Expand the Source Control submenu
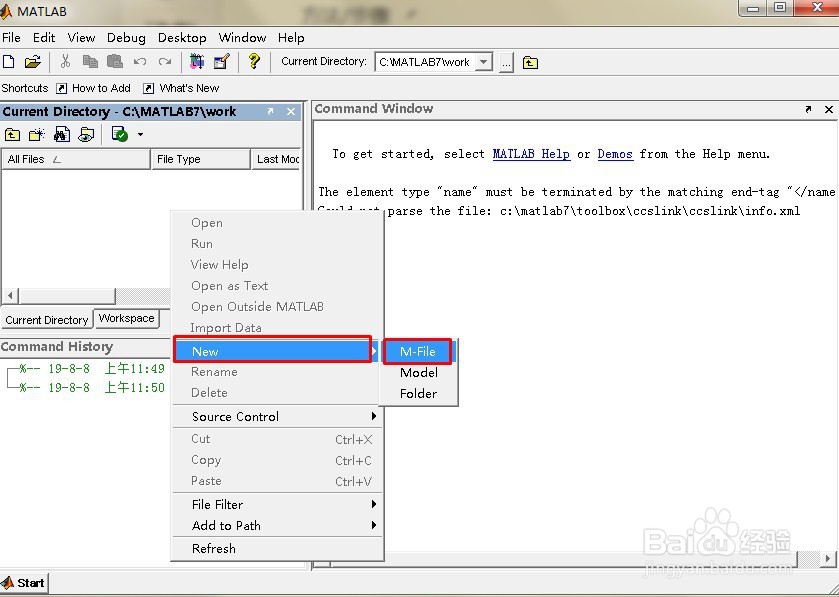This screenshot has width=839, height=597. pyautogui.click(x=276, y=417)
